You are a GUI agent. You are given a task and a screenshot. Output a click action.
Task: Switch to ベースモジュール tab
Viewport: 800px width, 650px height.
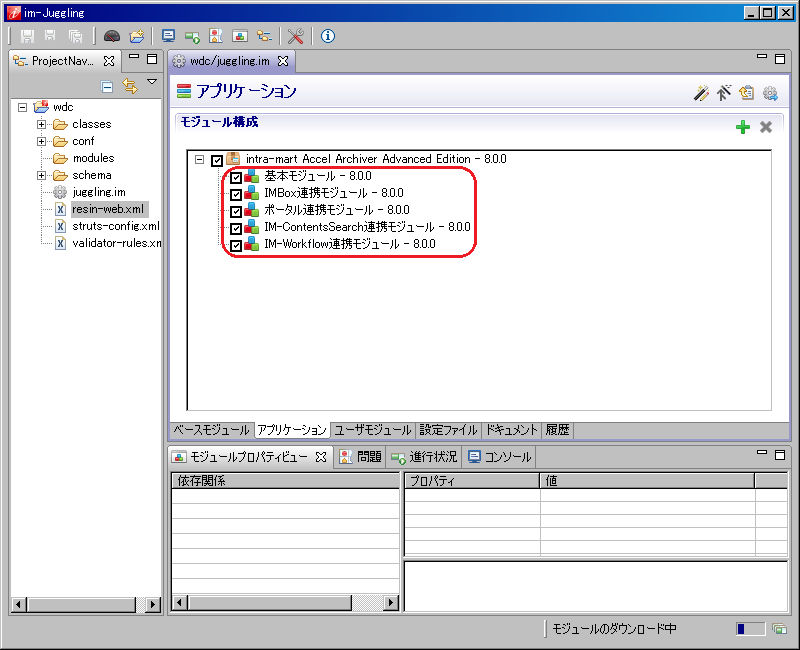(x=211, y=430)
